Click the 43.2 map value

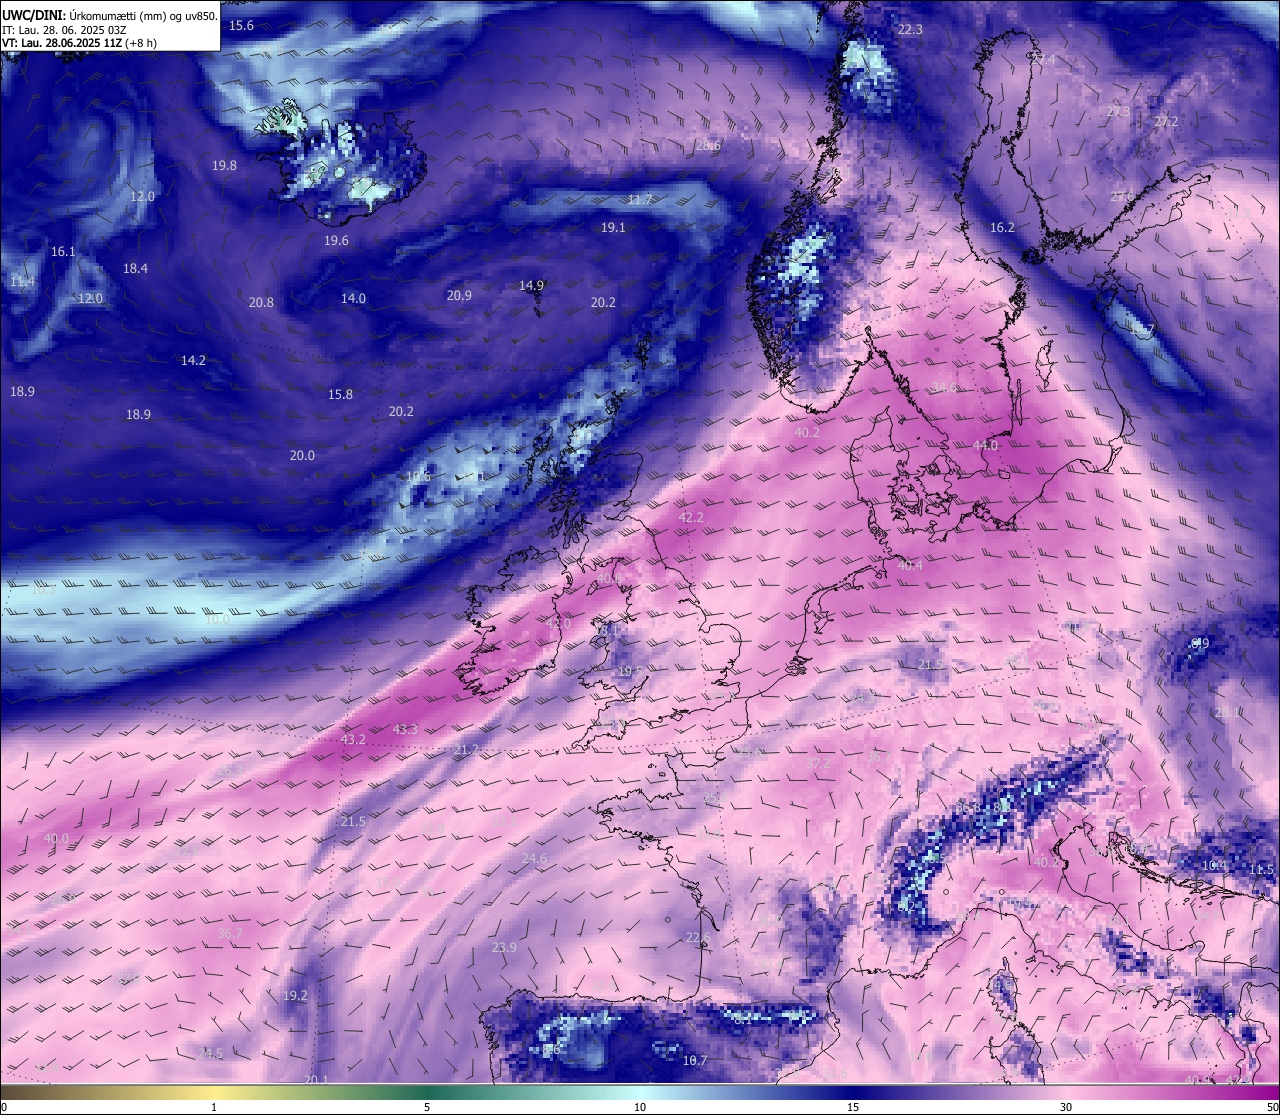tap(353, 740)
